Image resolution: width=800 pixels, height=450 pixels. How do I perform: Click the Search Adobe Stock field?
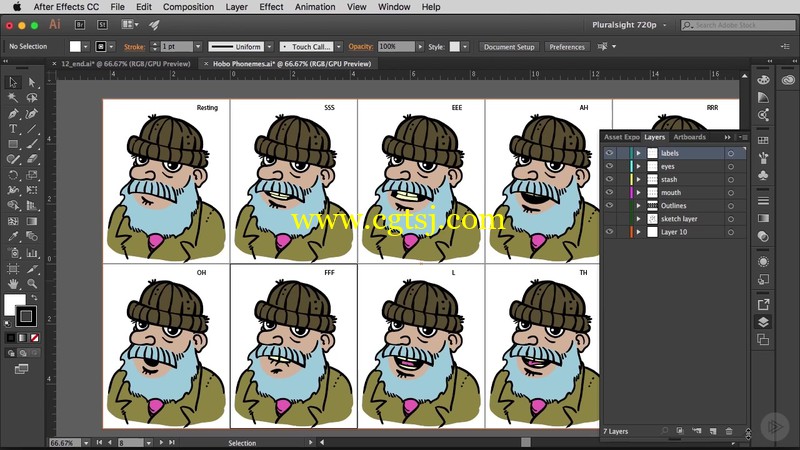(738, 25)
